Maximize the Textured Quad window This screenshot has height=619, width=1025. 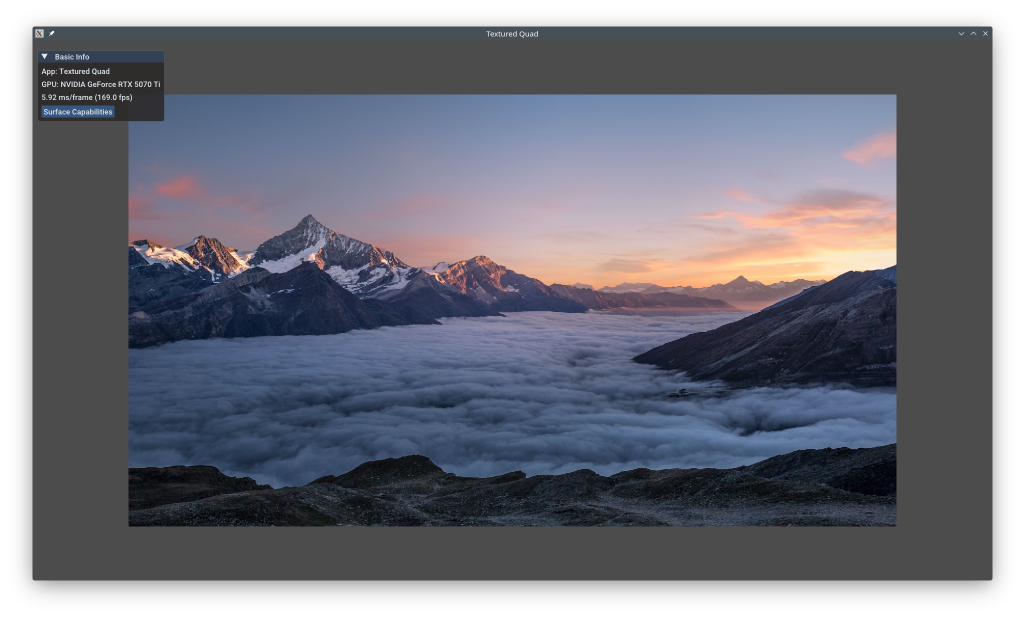point(973,33)
